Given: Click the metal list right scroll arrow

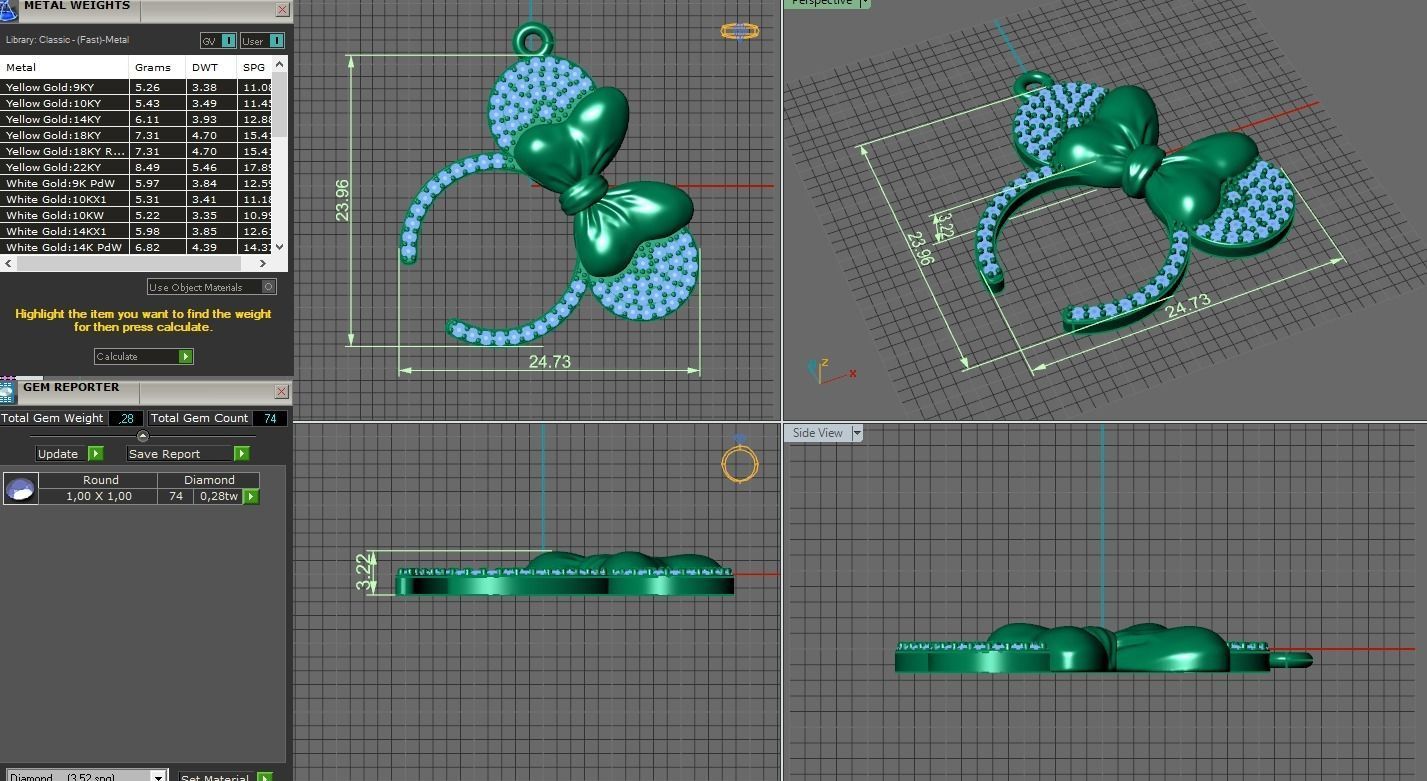Looking at the screenshot, I should click(x=263, y=264).
